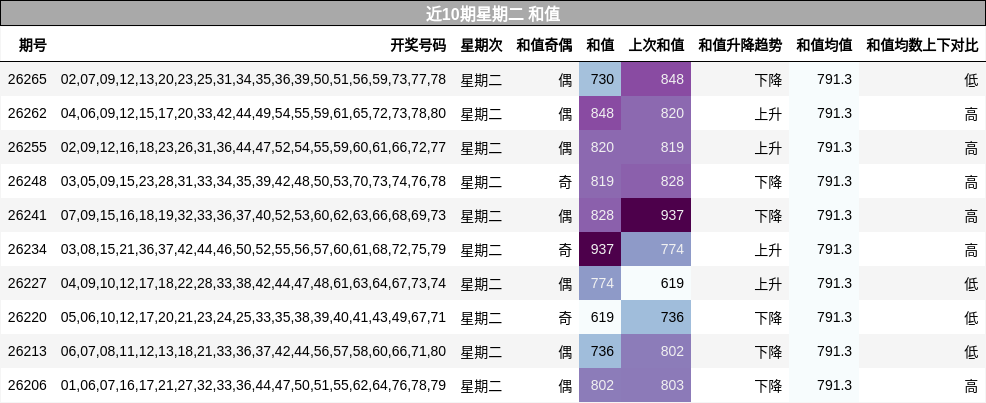Click the 和值 column header
The width and height of the screenshot is (986, 403).
(601, 45)
